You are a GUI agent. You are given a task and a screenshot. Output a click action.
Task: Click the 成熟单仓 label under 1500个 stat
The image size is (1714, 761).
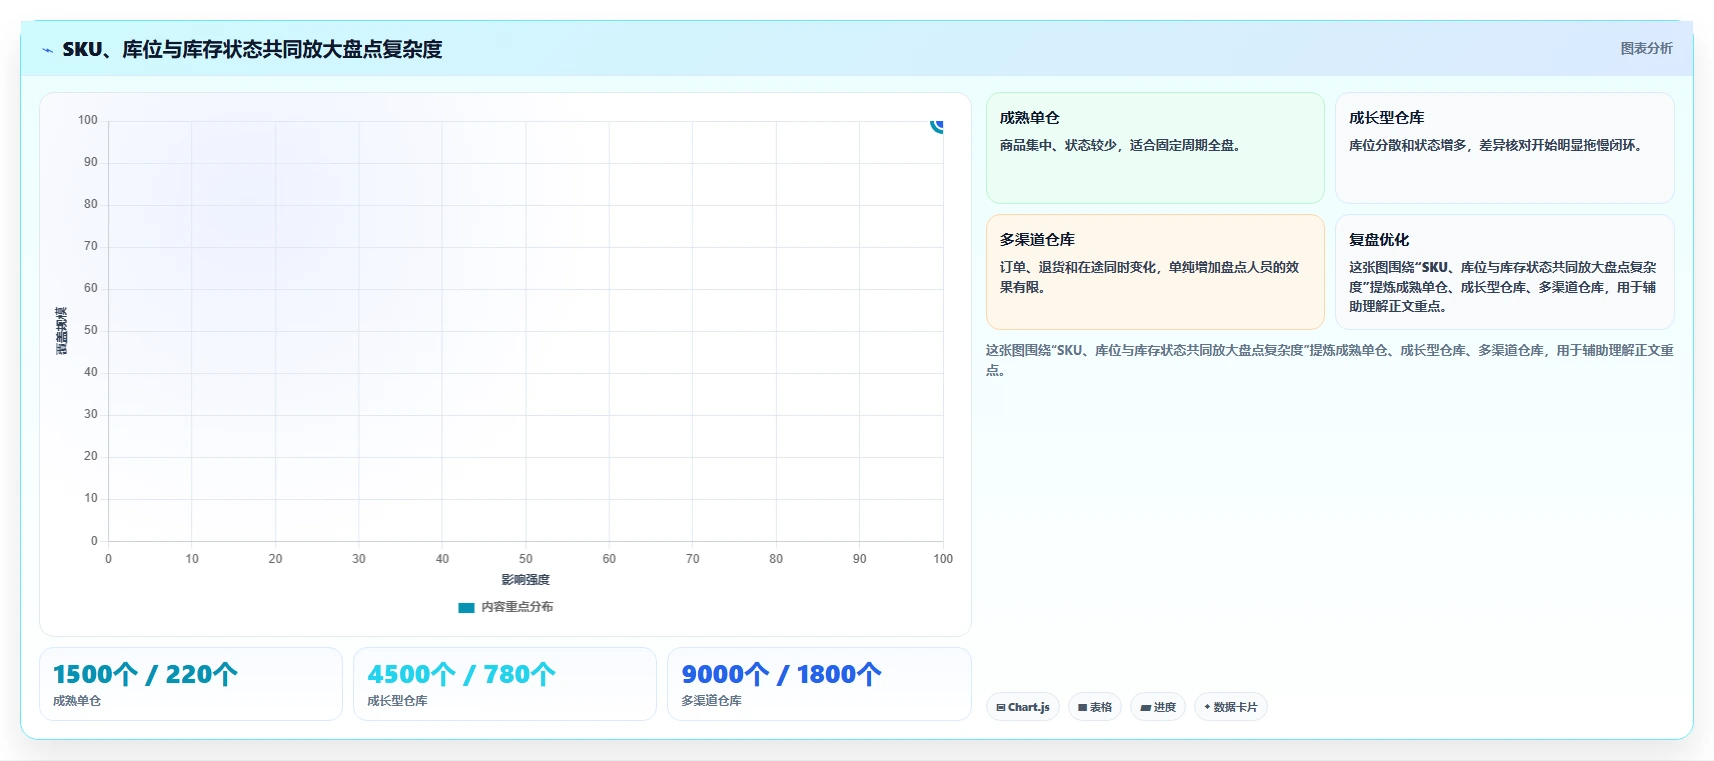[x=77, y=701]
